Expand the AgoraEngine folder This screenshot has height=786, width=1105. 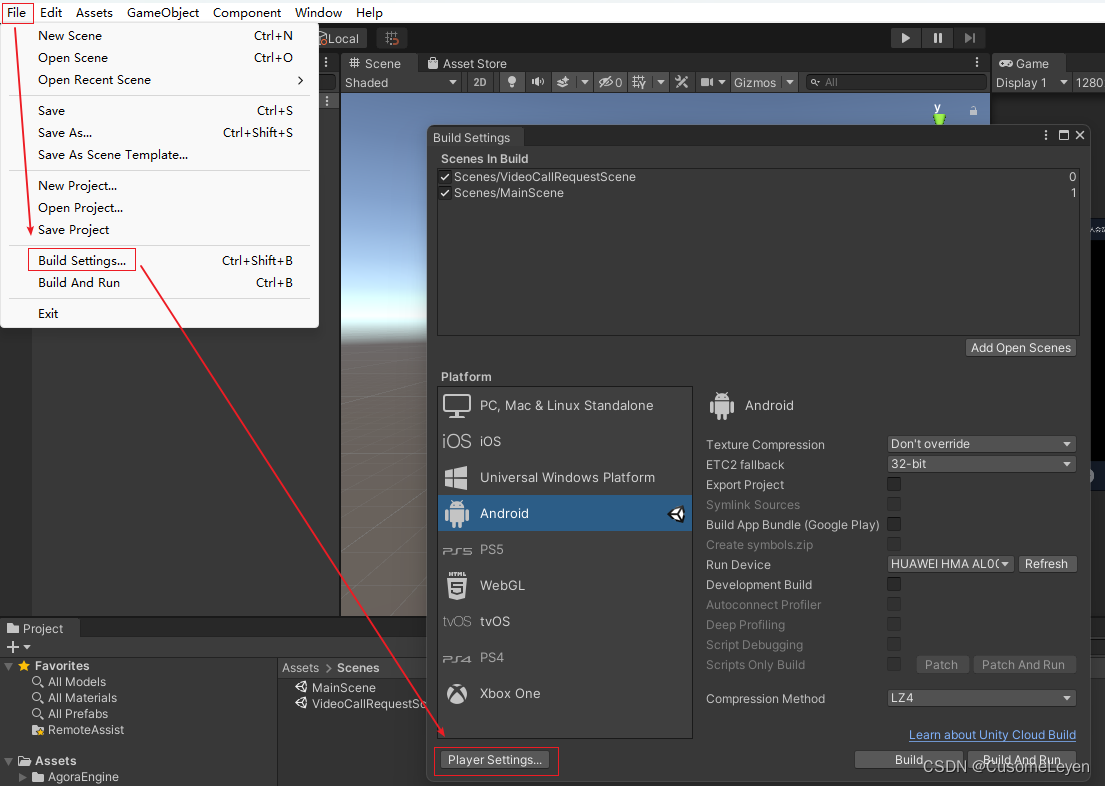(23, 778)
